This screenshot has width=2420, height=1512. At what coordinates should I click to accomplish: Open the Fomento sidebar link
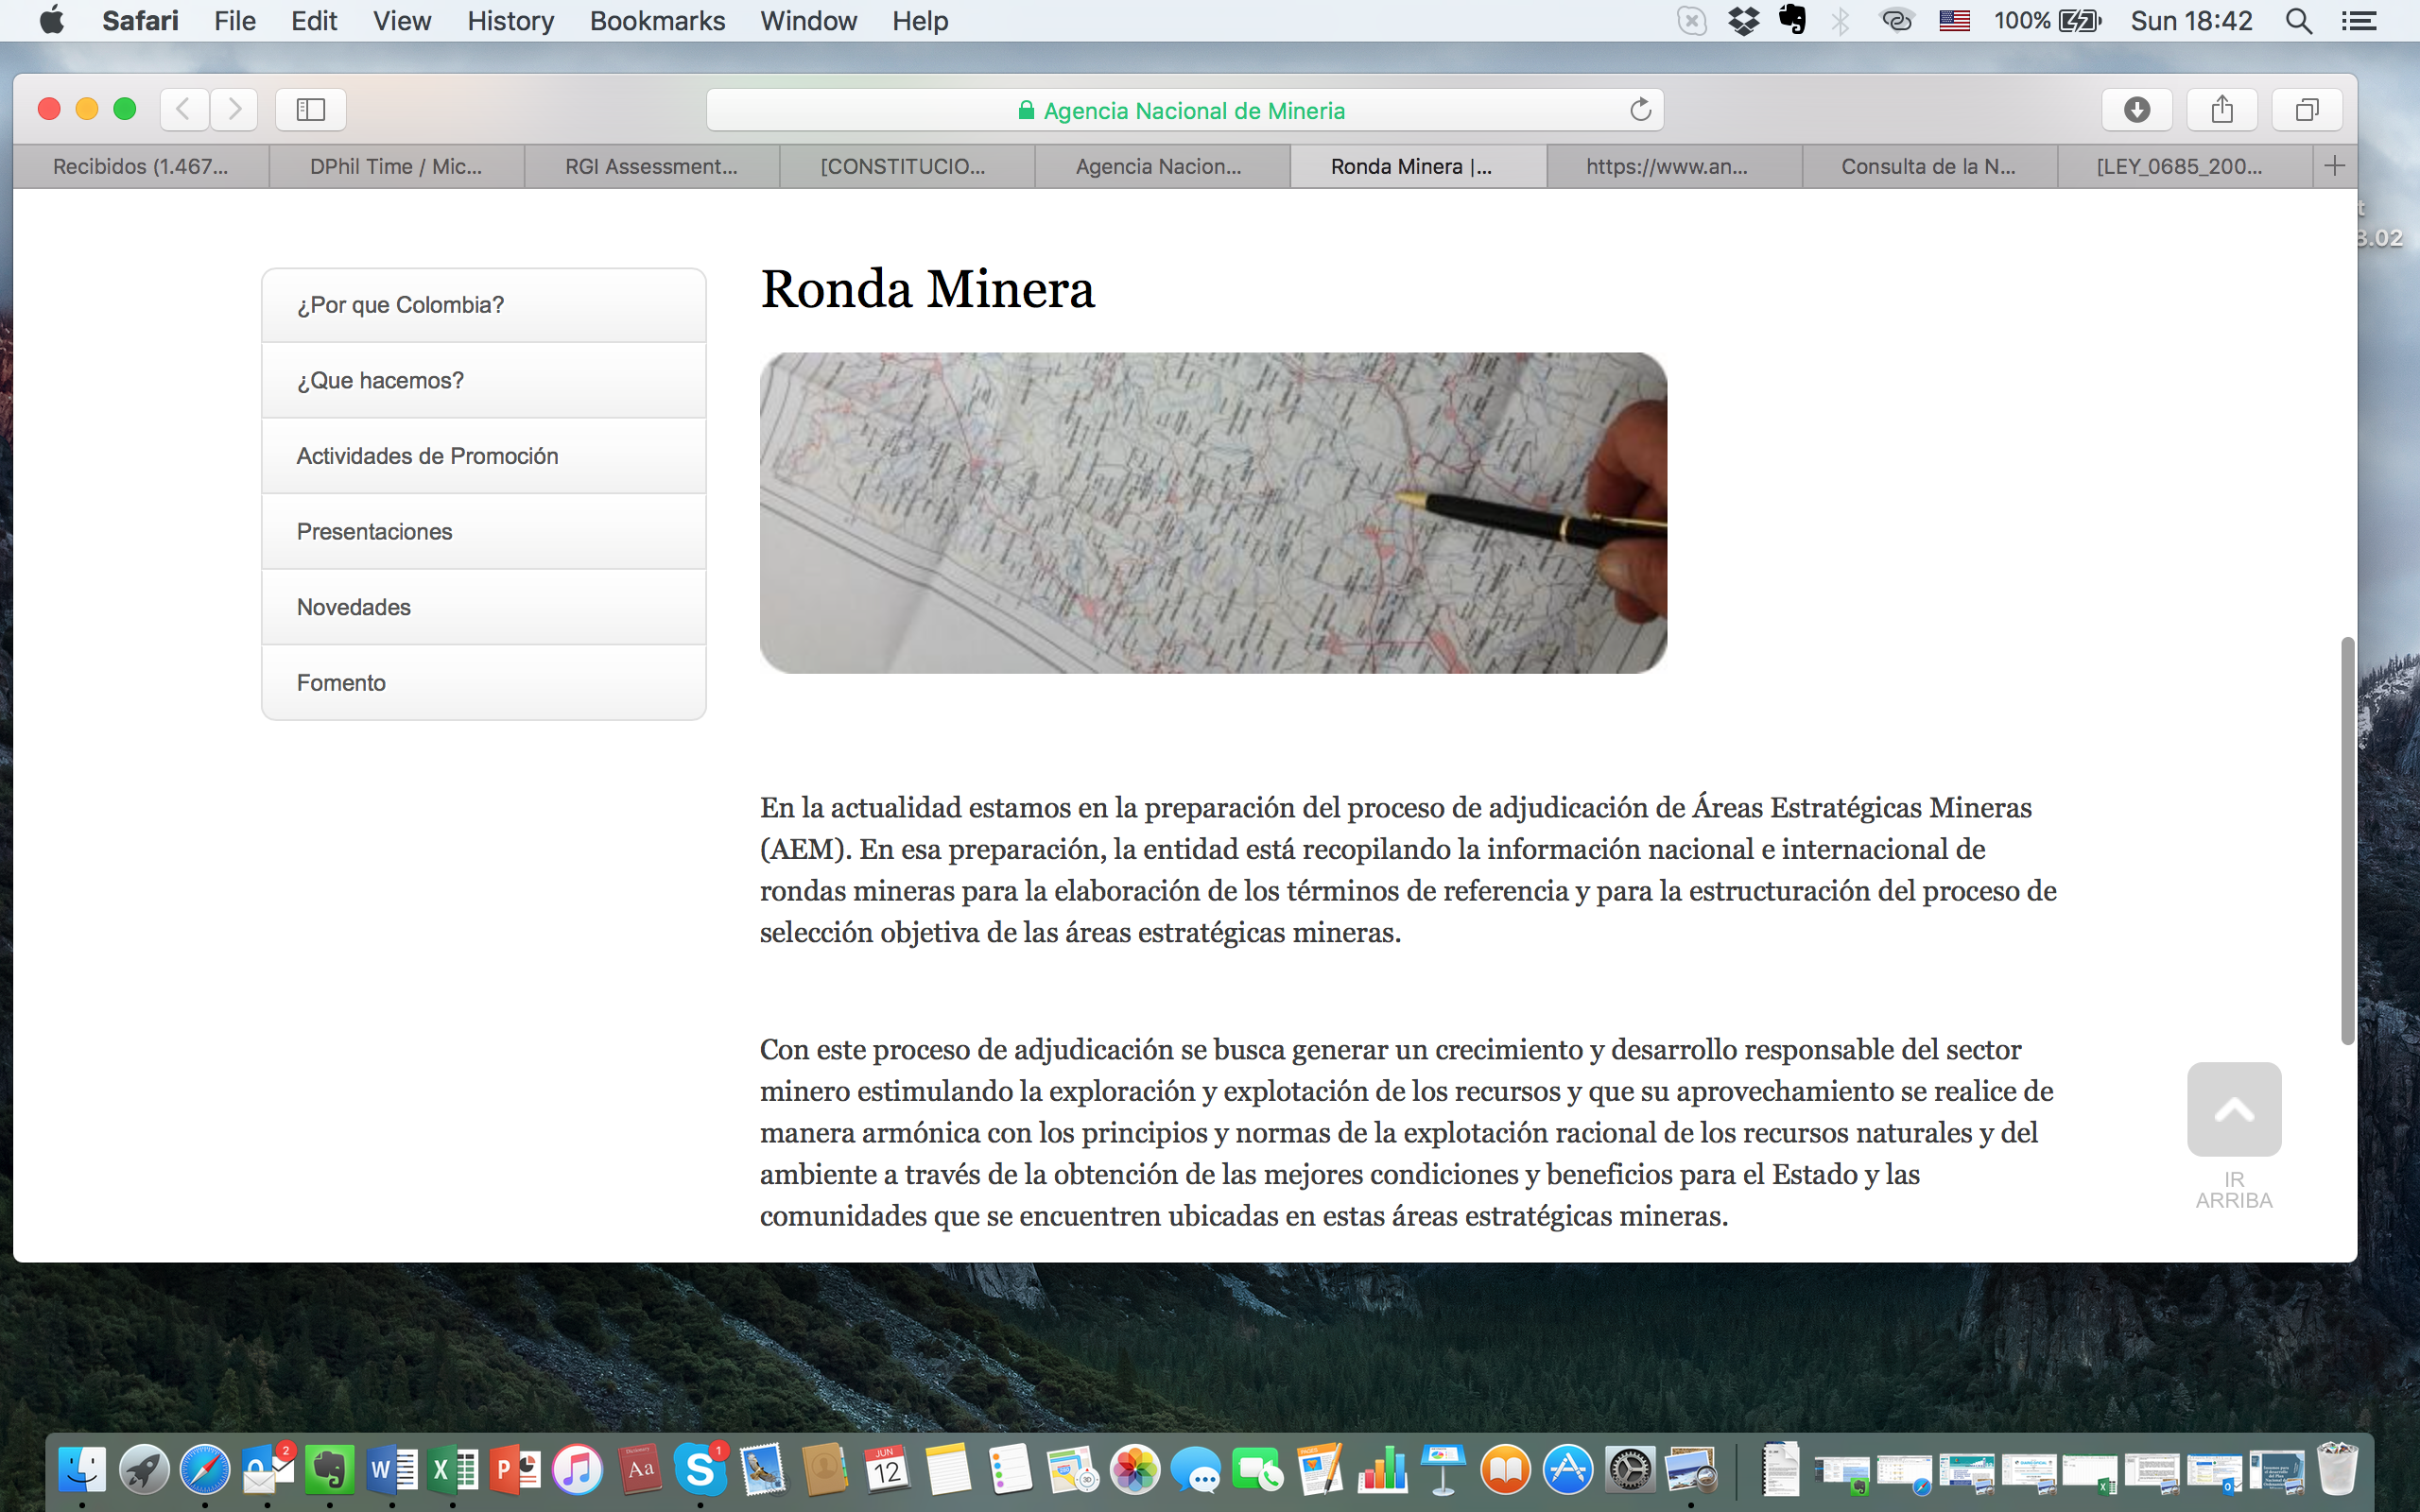coord(484,683)
